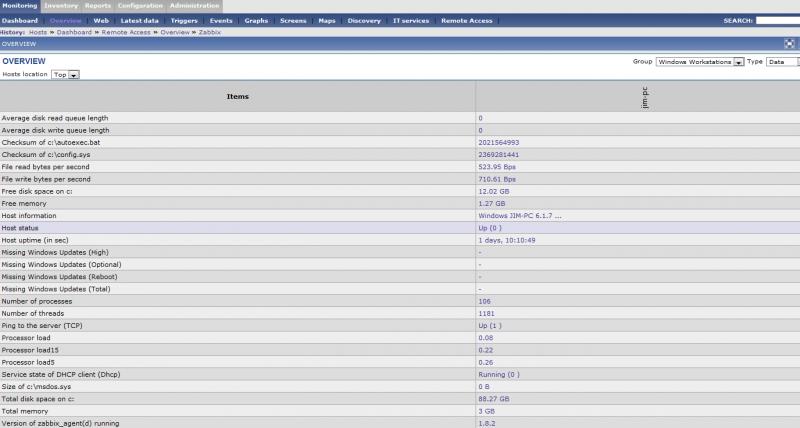The image size is (800, 428).
Task: Open Discovery in the submenu
Action: 364,21
